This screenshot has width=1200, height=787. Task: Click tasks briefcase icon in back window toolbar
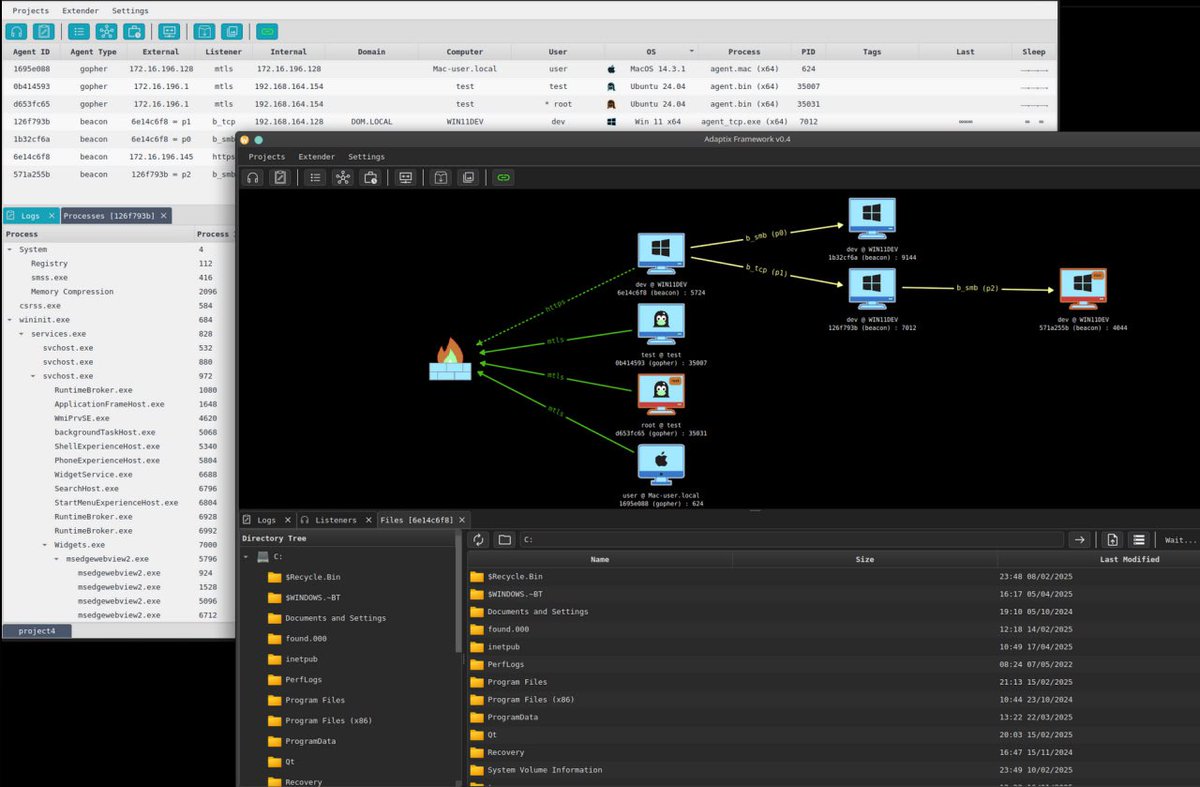(x=133, y=31)
